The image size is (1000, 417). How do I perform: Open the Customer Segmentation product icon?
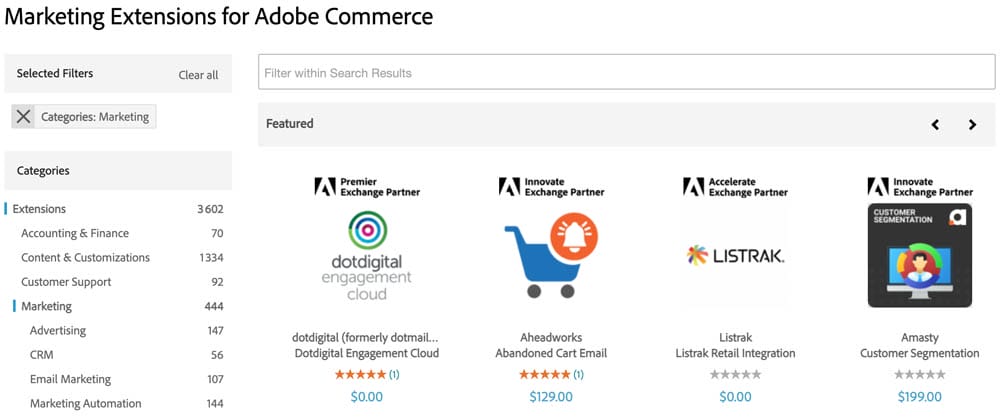pos(919,256)
